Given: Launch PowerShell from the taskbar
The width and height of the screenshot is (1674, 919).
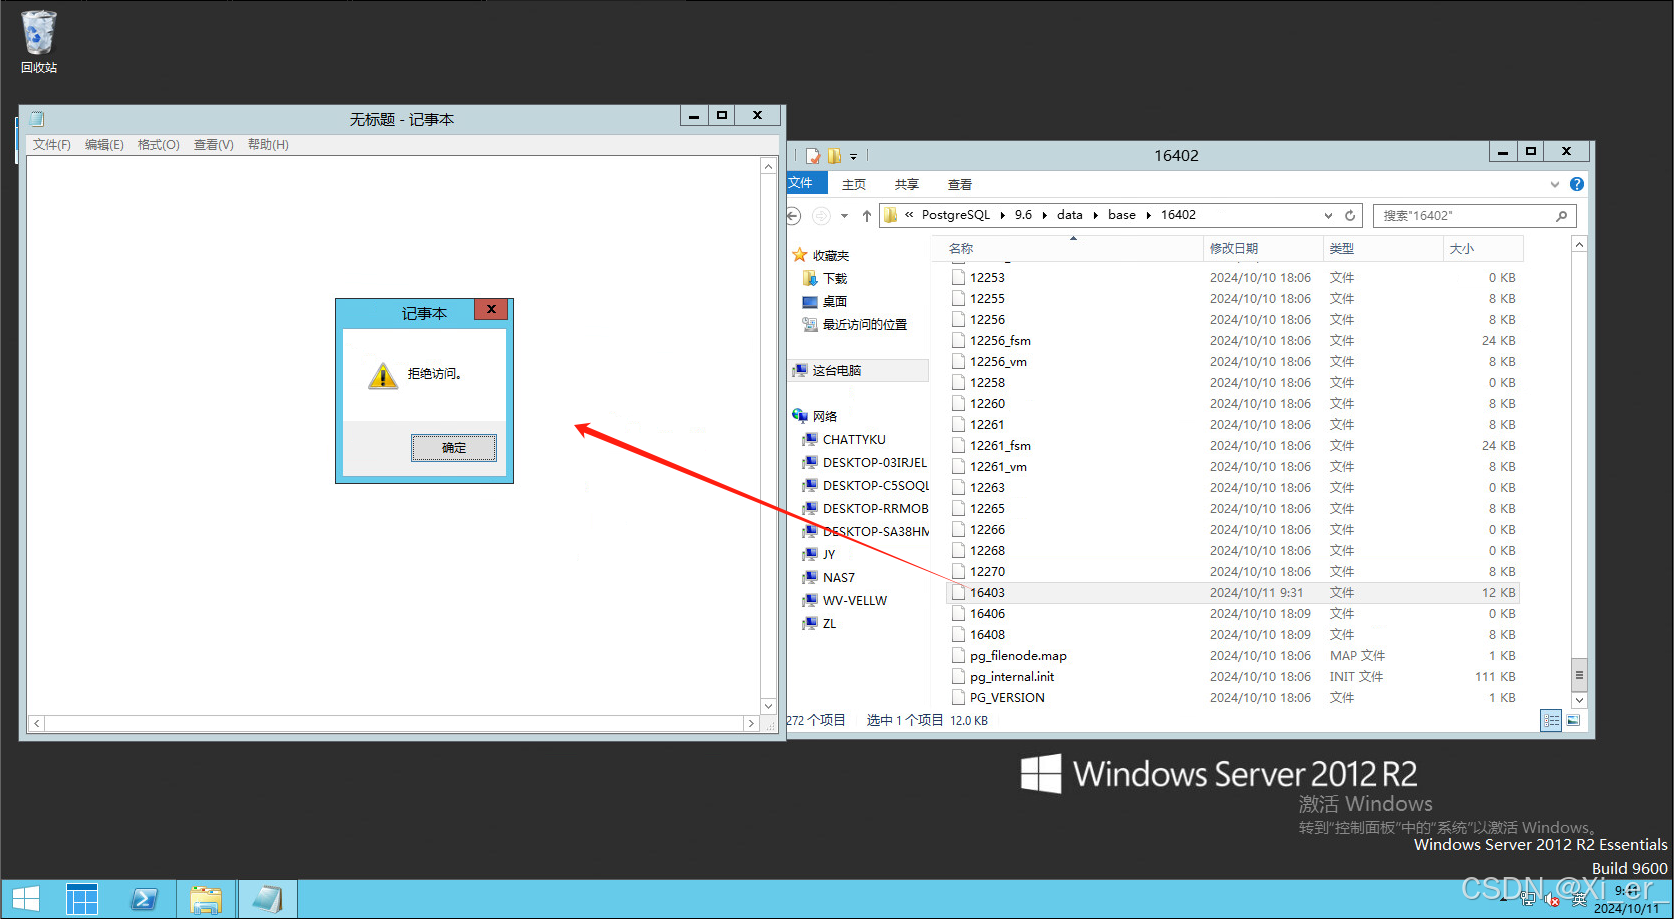Looking at the screenshot, I should coord(144,899).
